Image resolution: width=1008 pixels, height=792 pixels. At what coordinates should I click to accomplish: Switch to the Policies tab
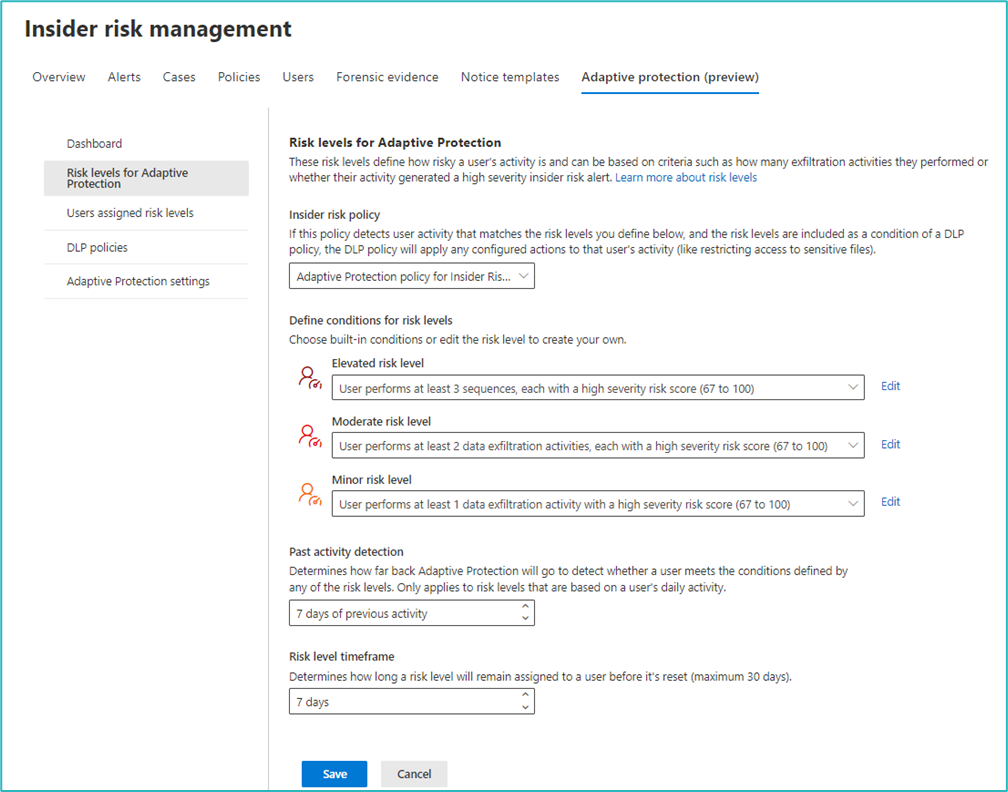238,77
